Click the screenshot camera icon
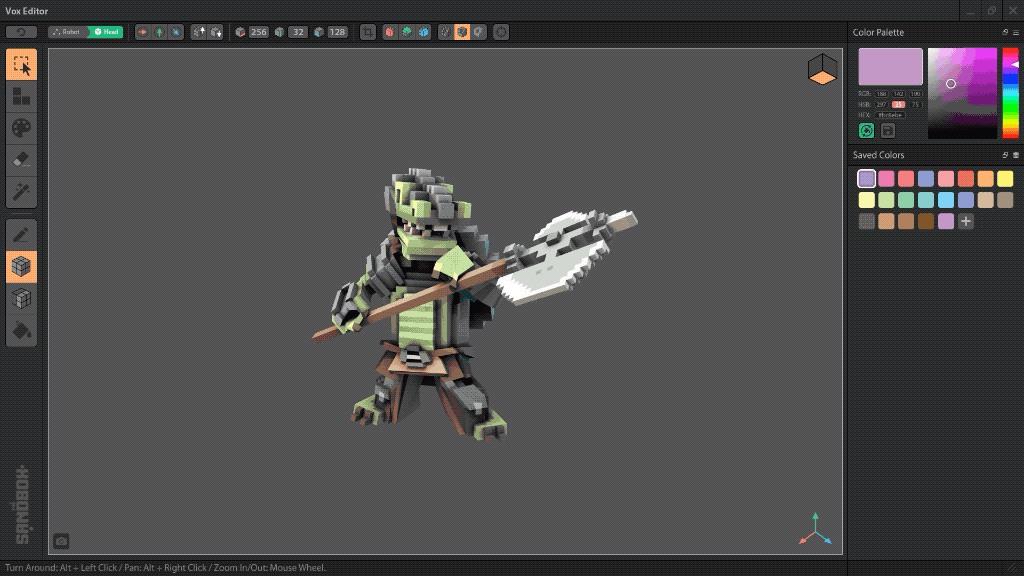 coord(61,541)
